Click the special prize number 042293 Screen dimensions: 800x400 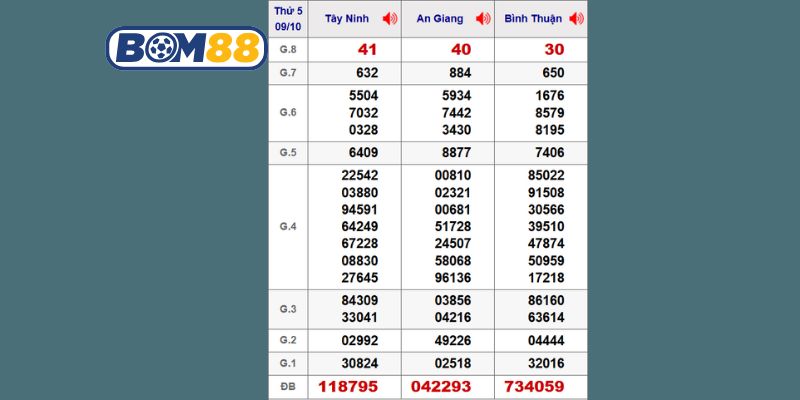tap(441, 386)
